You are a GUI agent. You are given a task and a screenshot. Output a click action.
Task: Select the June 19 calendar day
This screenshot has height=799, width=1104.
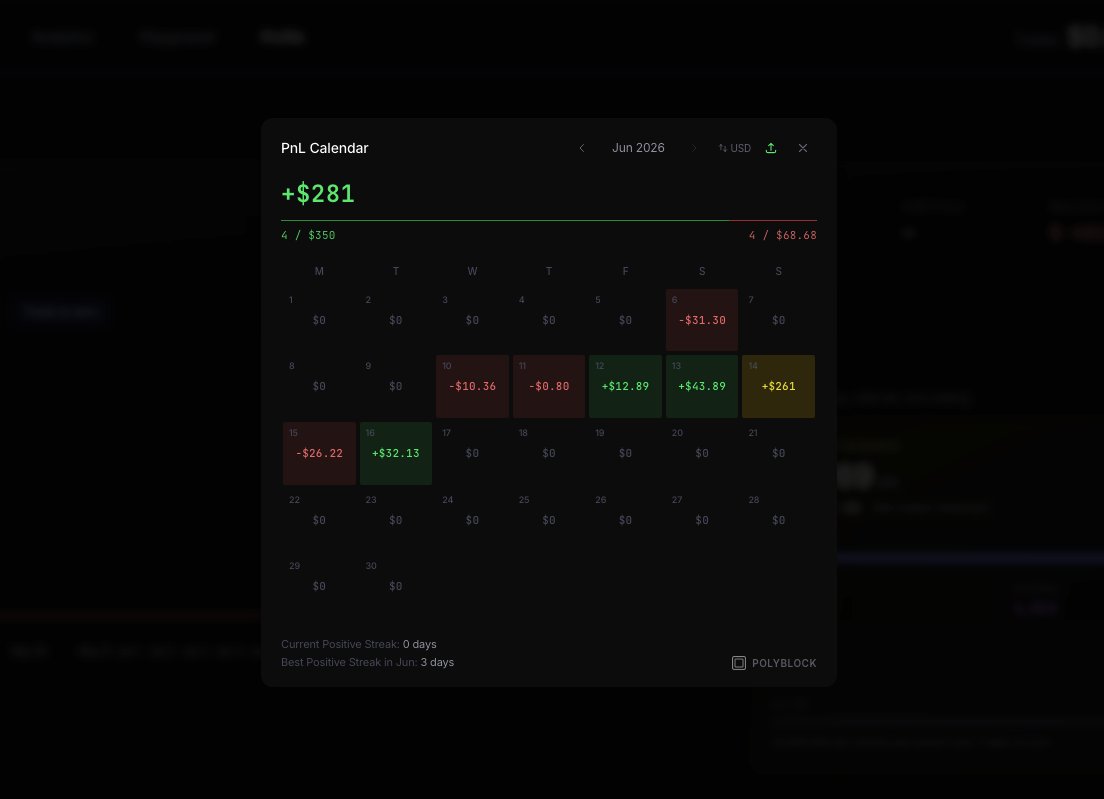coord(625,453)
